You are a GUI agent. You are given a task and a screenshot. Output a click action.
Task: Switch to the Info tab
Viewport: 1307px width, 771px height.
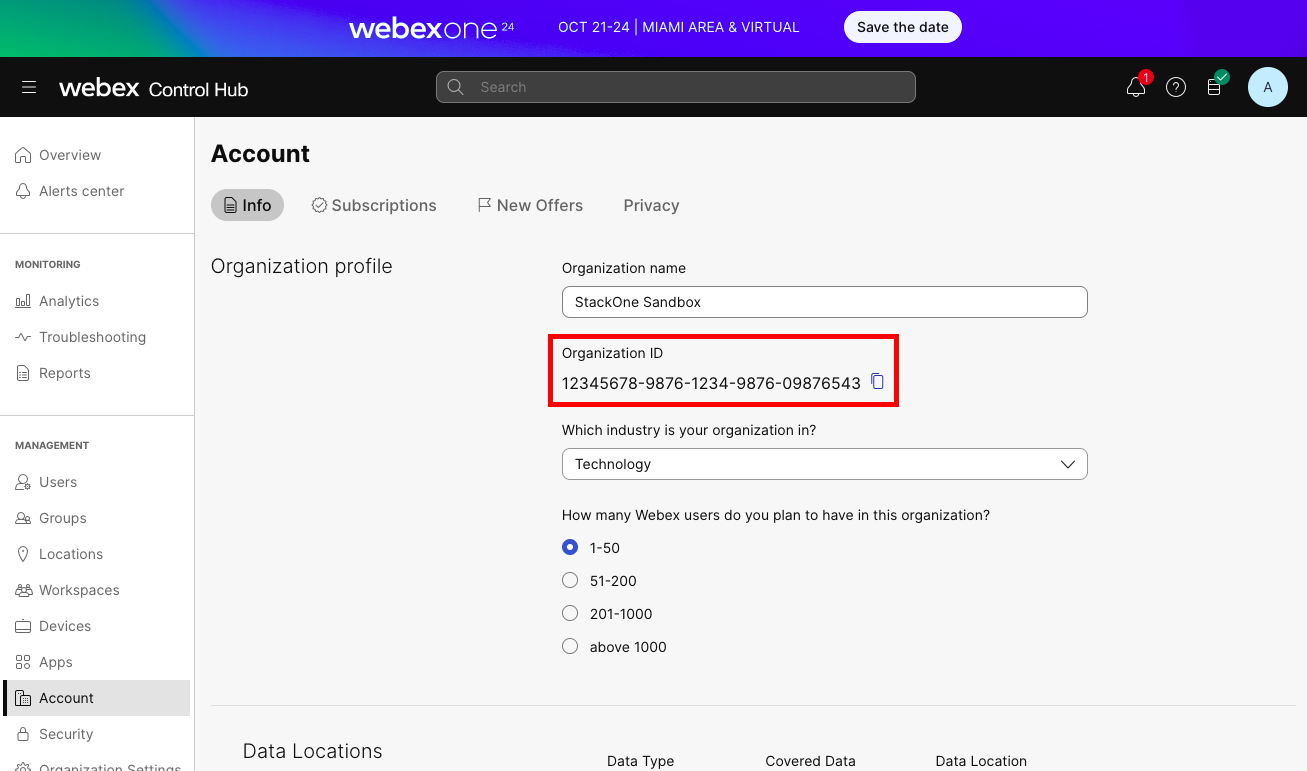pyautogui.click(x=247, y=205)
